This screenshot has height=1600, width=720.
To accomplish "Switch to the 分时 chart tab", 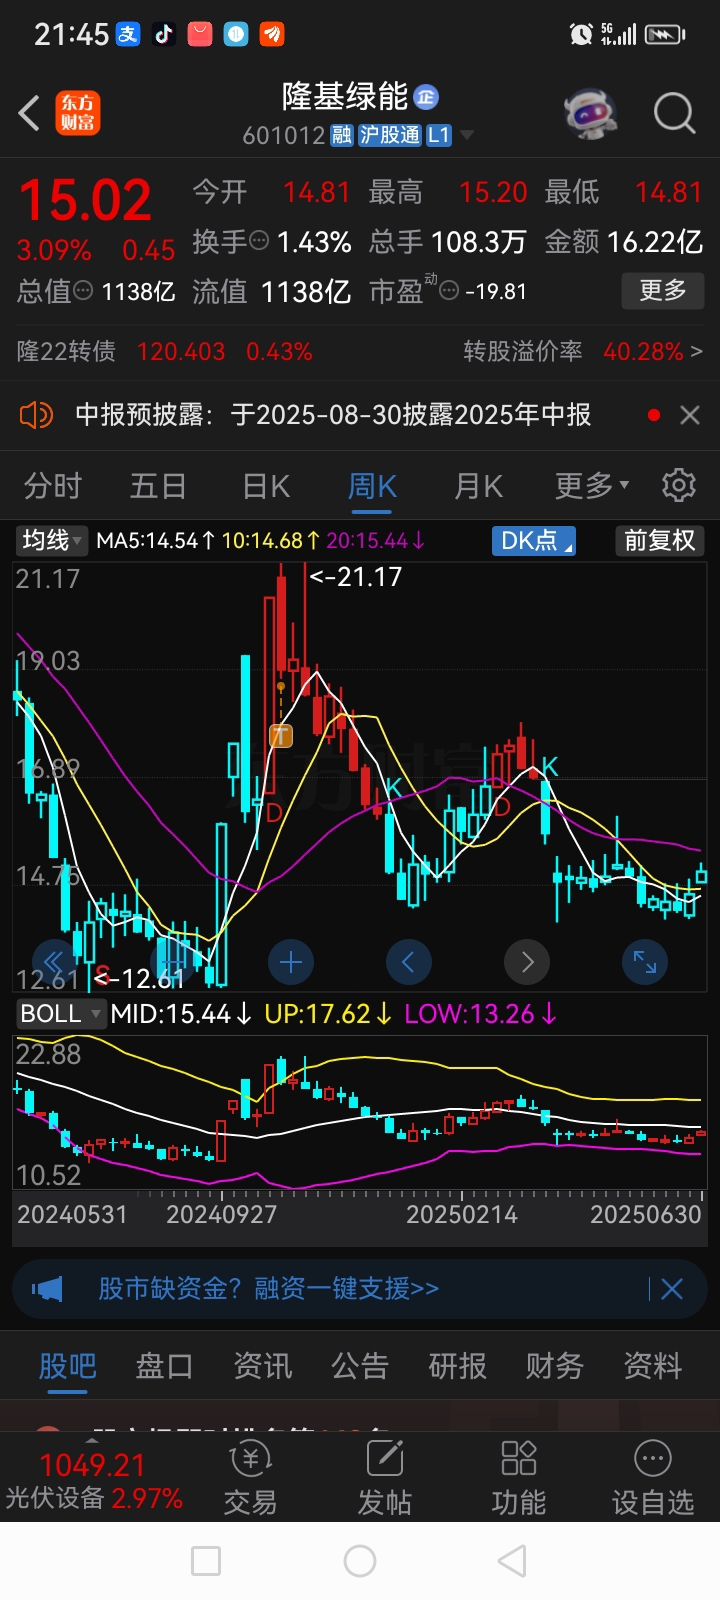I will click(x=52, y=486).
